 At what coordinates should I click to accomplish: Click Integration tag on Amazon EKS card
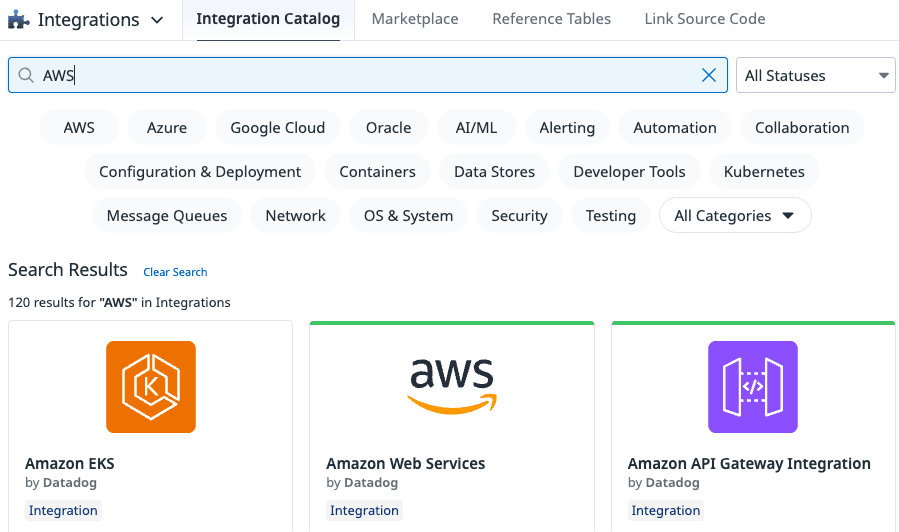[63, 510]
